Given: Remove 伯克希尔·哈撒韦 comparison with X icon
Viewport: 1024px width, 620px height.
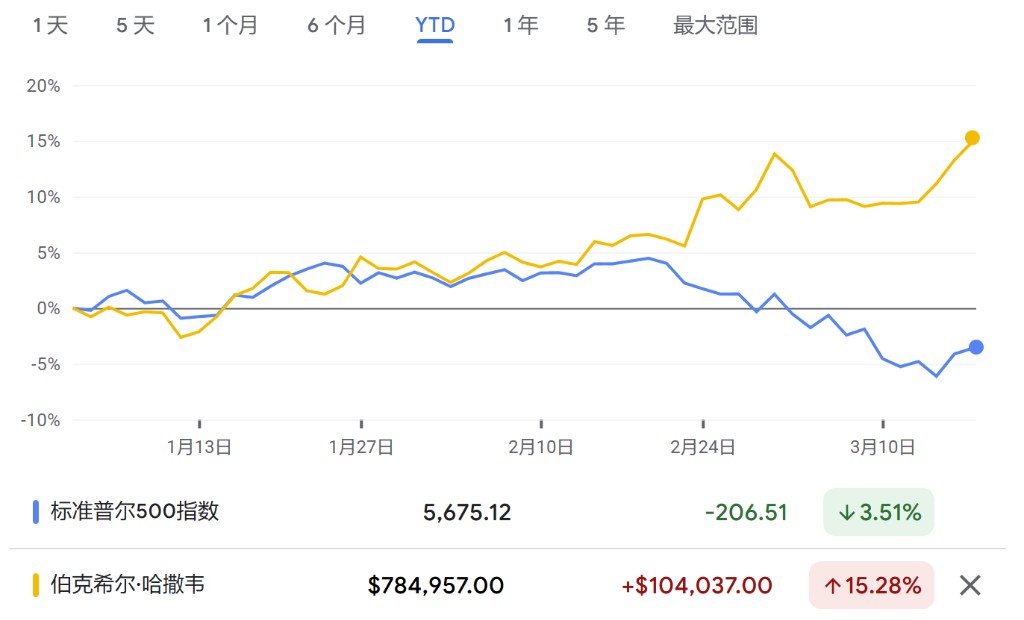Looking at the screenshot, I should pyautogui.click(x=970, y=585).
